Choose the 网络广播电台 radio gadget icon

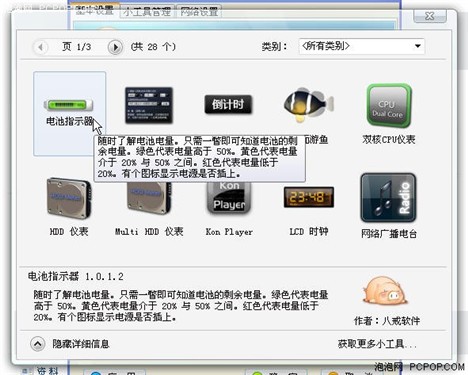[388, 198]
